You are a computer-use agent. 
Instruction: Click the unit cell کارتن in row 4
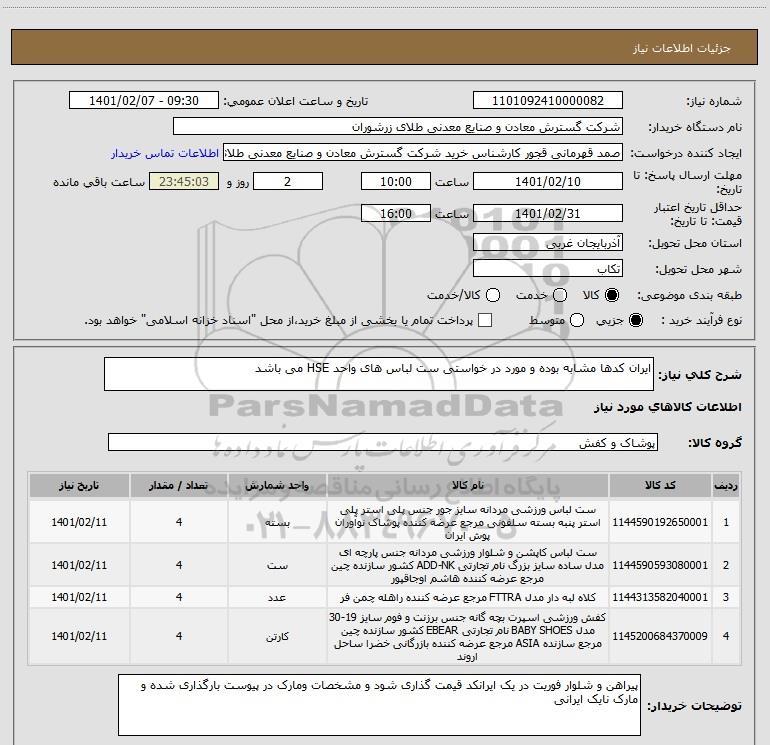pyautogui.click(x=277, y=636)
